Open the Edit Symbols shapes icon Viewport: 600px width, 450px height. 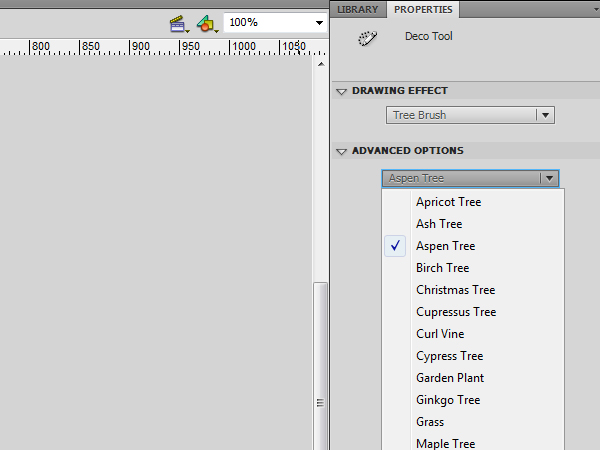tap(207, 24)
